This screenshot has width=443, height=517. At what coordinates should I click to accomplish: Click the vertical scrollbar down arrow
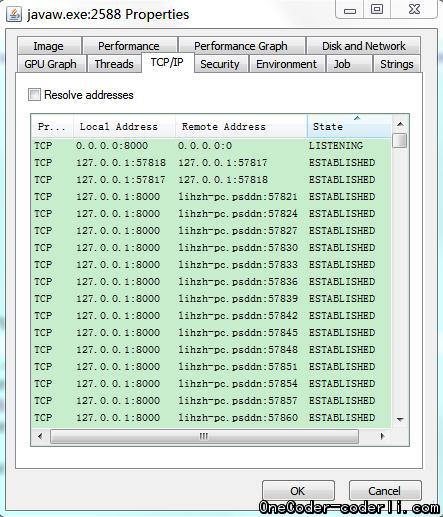(x=400, y=420)
